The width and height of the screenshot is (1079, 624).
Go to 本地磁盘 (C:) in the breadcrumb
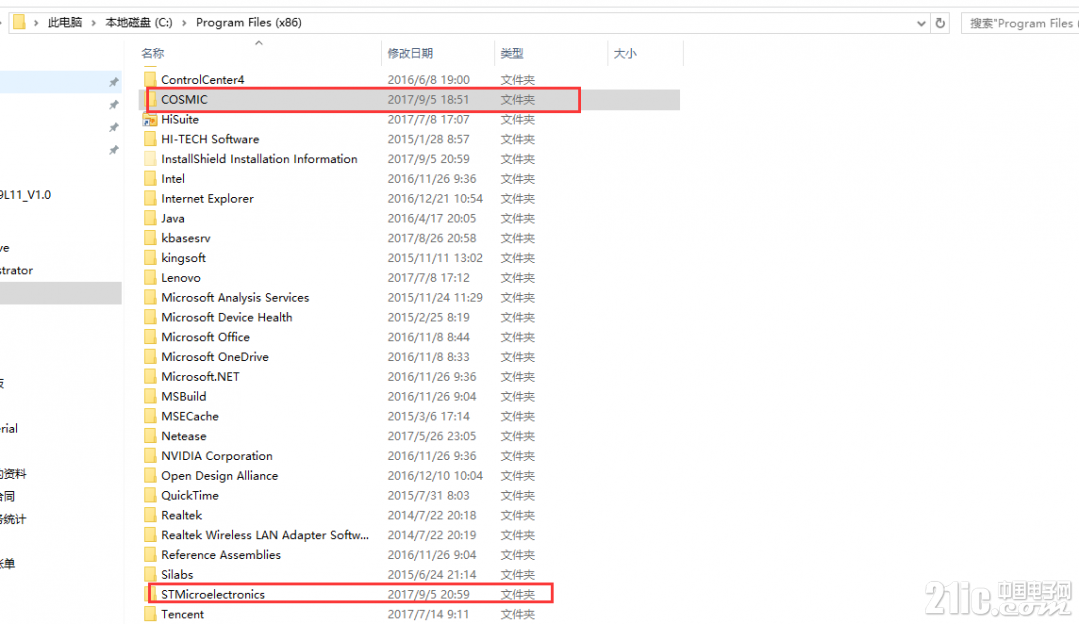pos(138,23)
